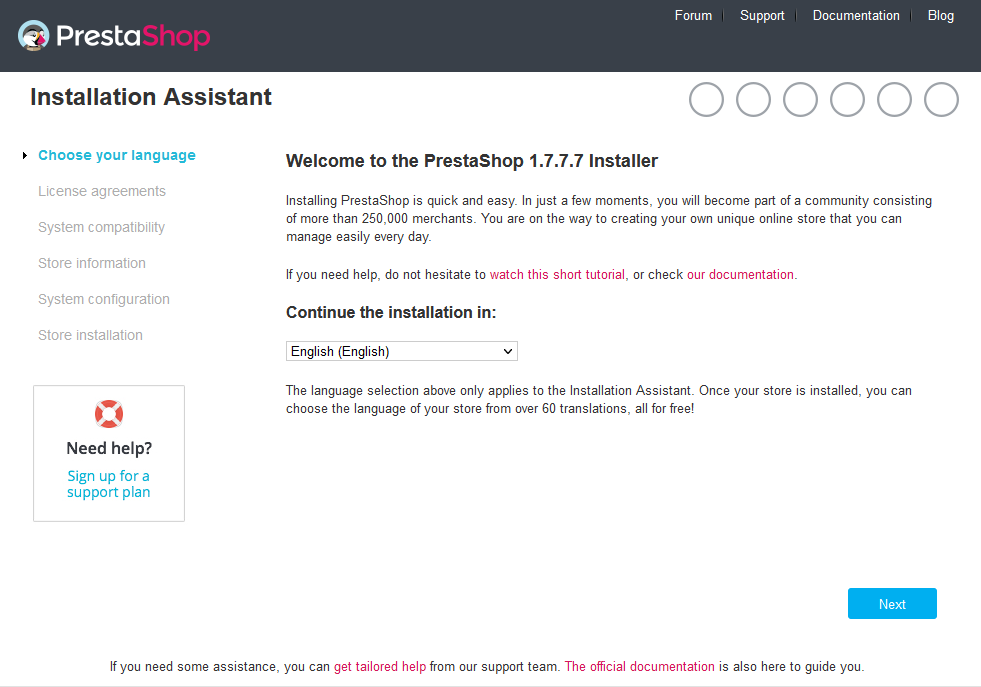Click the third step progress circle

coord(800,99)
